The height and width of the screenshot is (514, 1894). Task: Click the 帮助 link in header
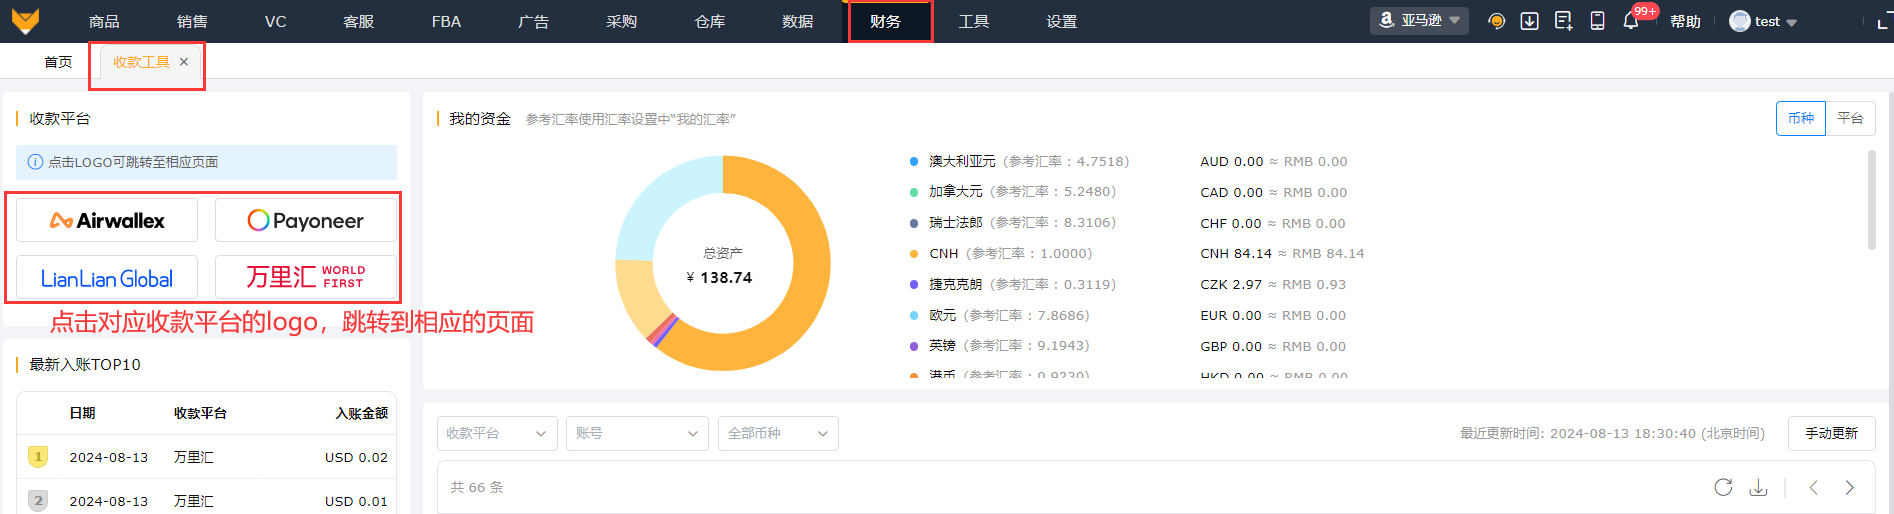[x=1685, y=21]
